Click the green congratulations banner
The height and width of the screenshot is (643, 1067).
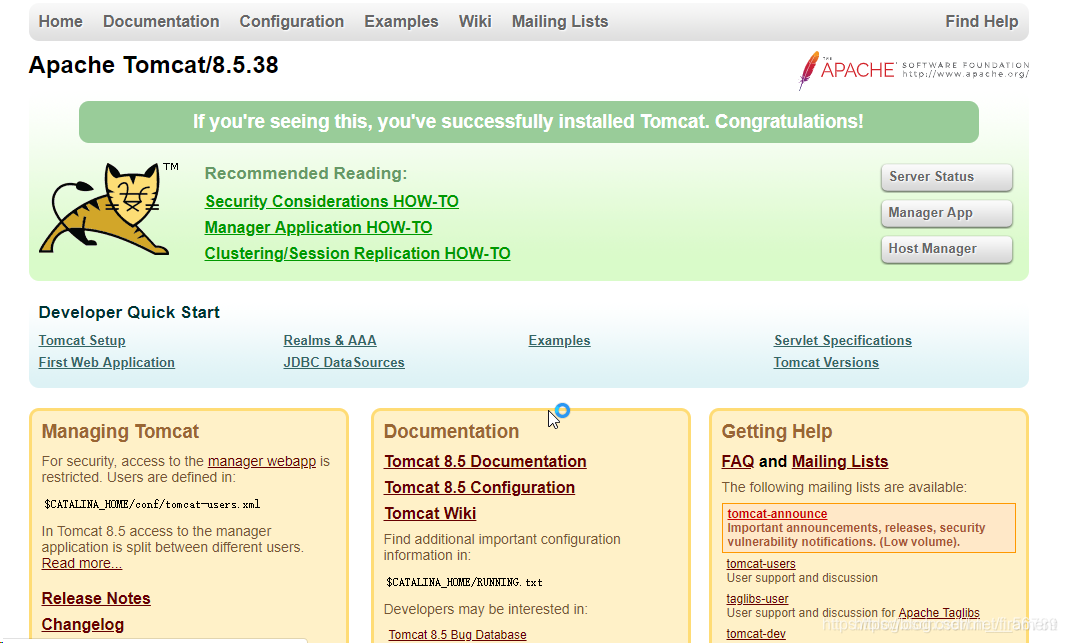529,122
